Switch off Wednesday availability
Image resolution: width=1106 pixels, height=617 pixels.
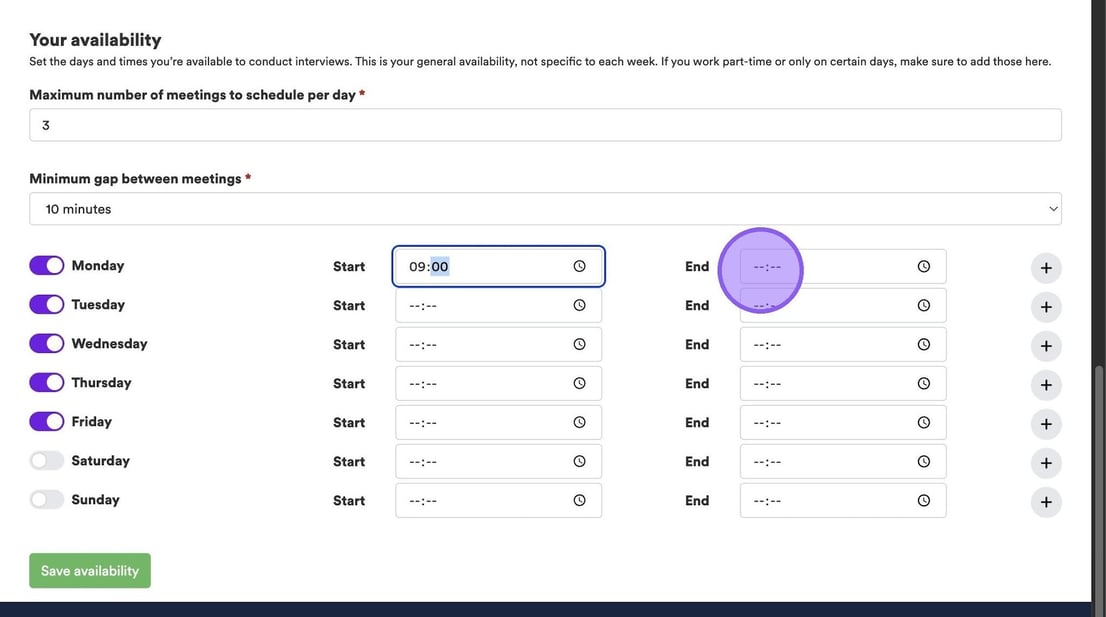pos(47,343)
